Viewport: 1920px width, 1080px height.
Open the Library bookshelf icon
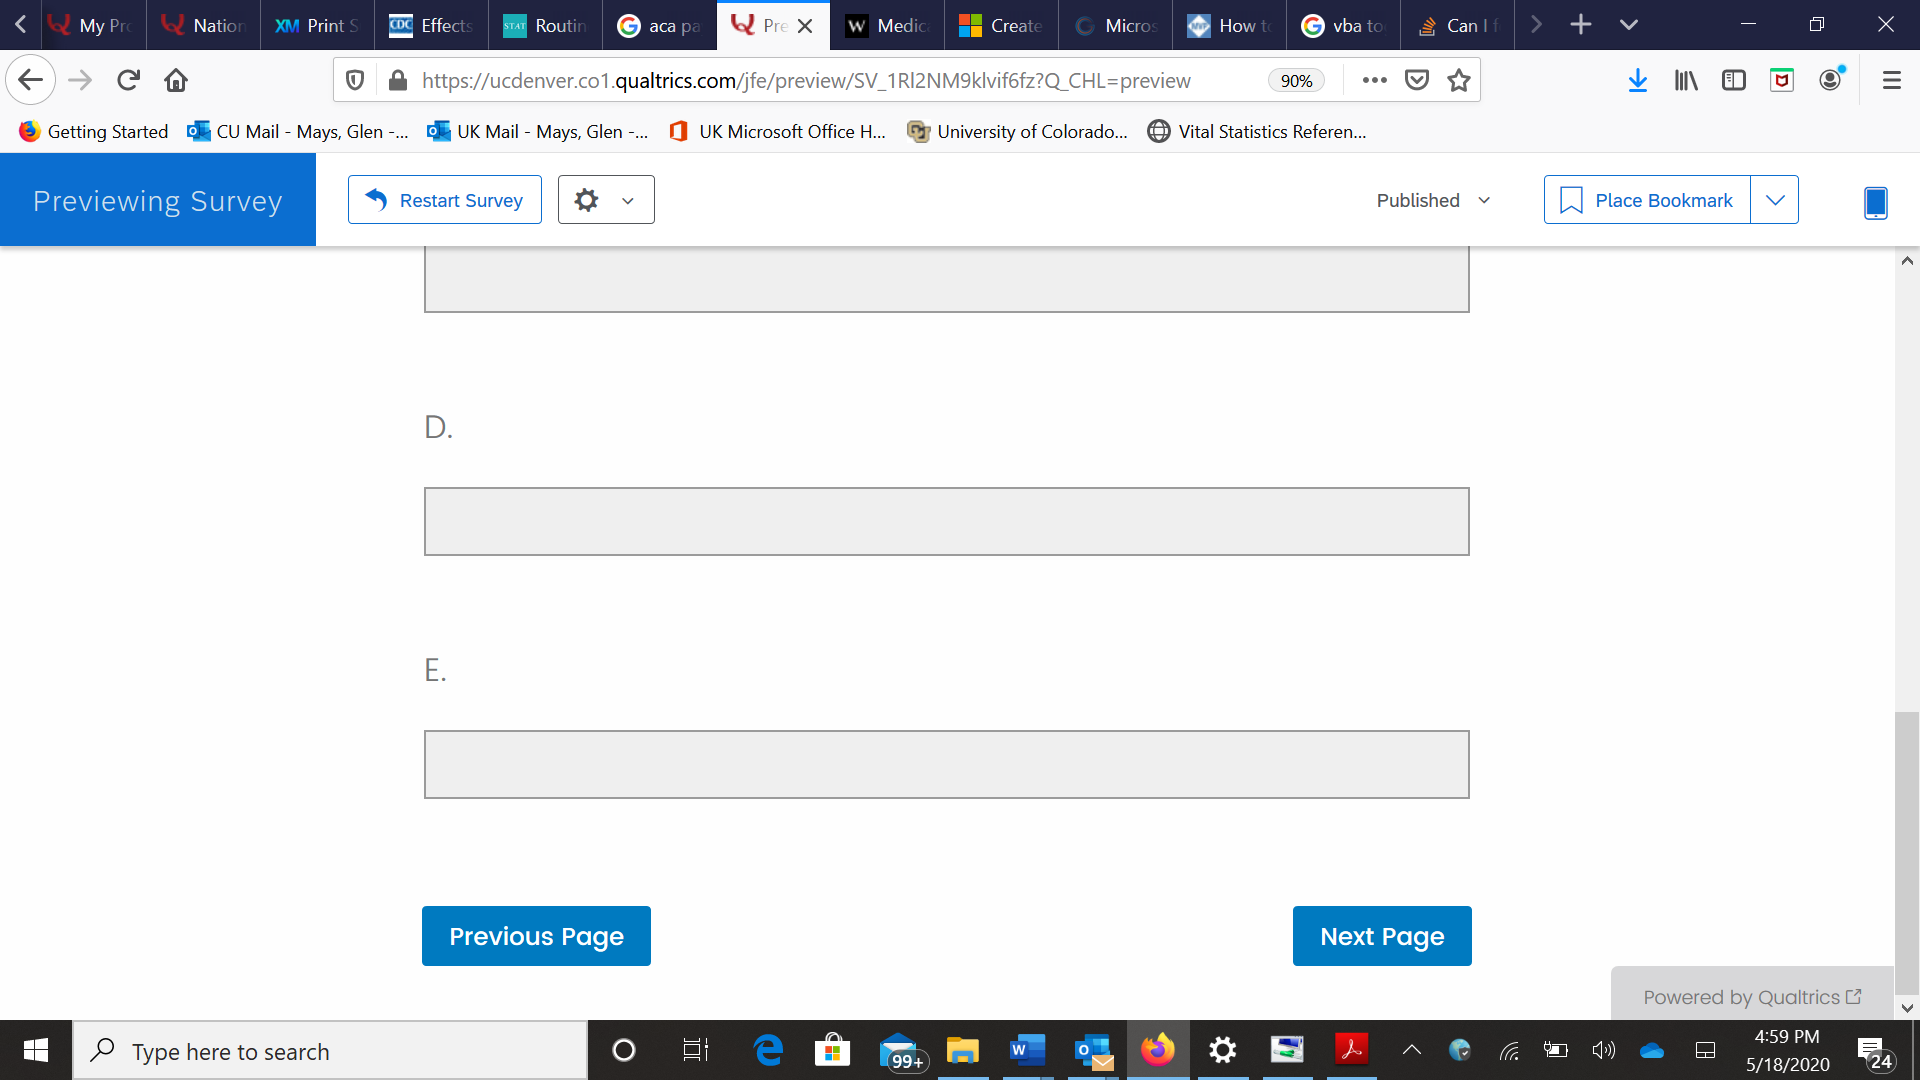[x=1686, y=80]
